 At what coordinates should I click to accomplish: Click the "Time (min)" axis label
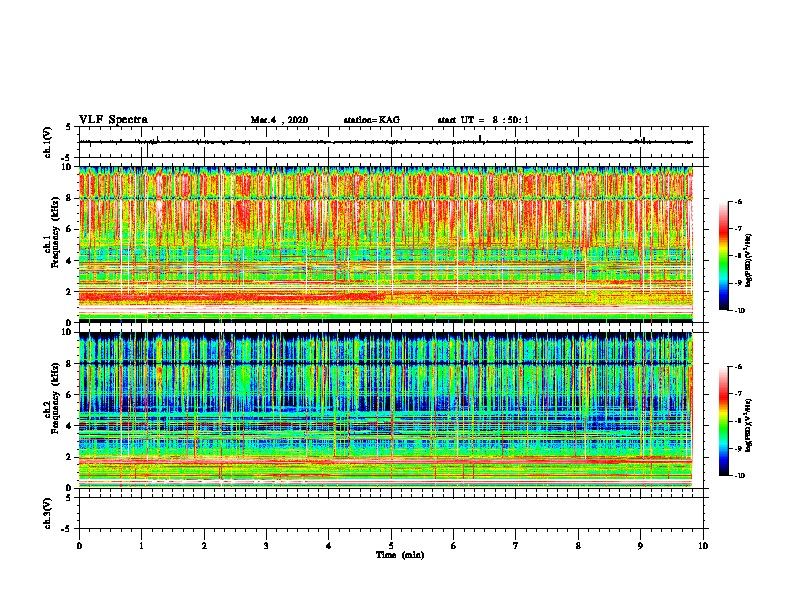tap(400, 555)
